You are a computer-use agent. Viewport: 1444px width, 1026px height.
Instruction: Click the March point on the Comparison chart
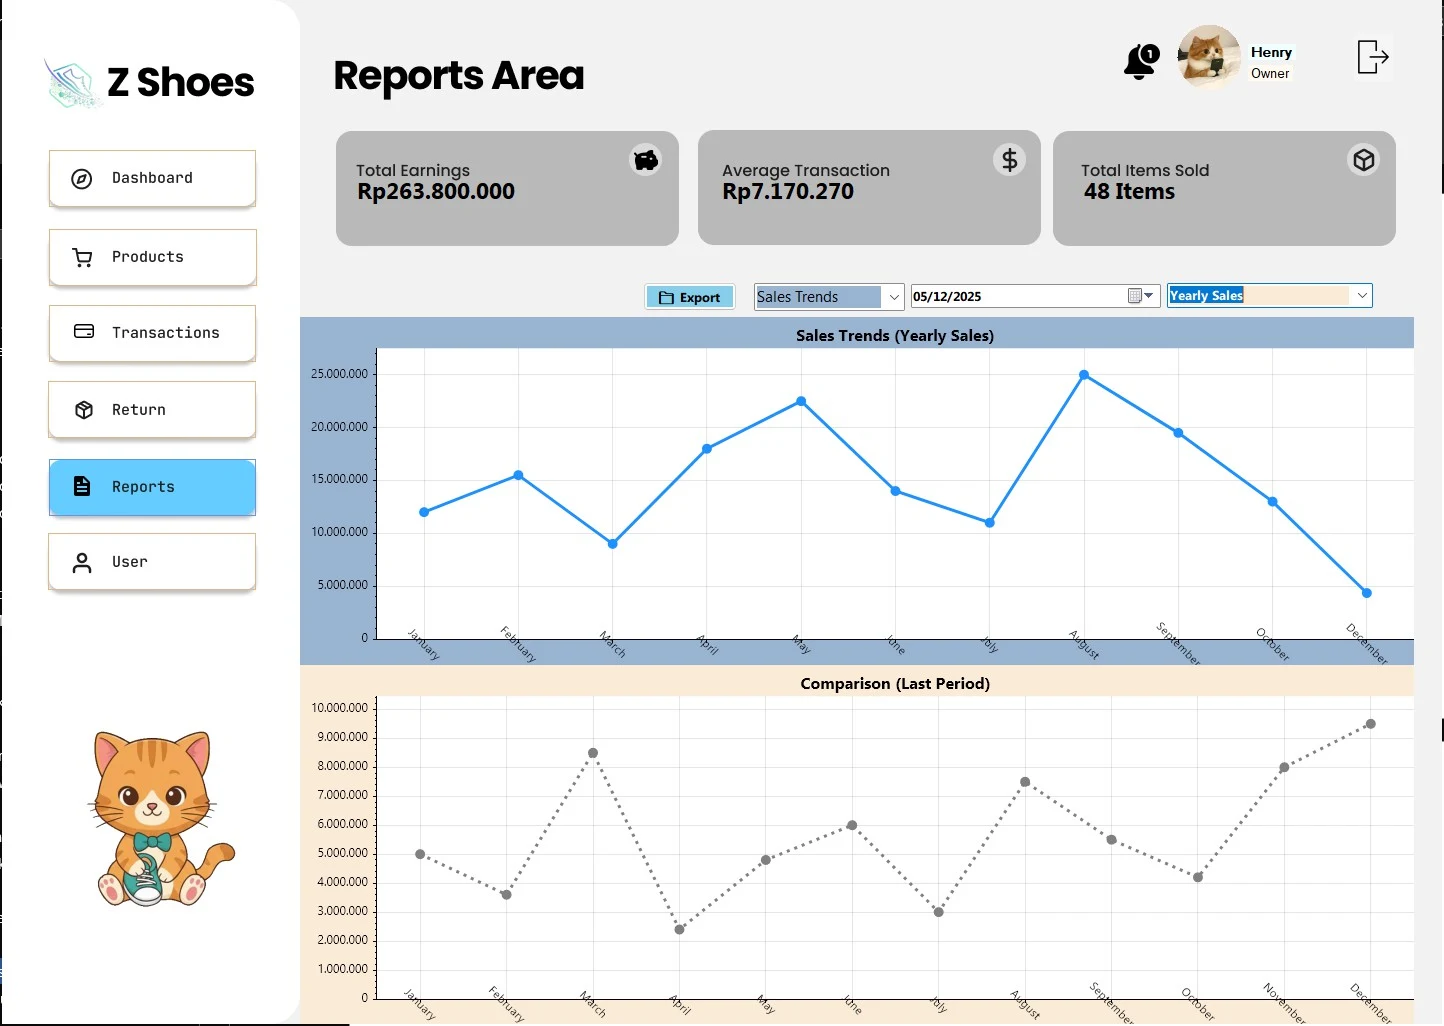pos(593,753)
